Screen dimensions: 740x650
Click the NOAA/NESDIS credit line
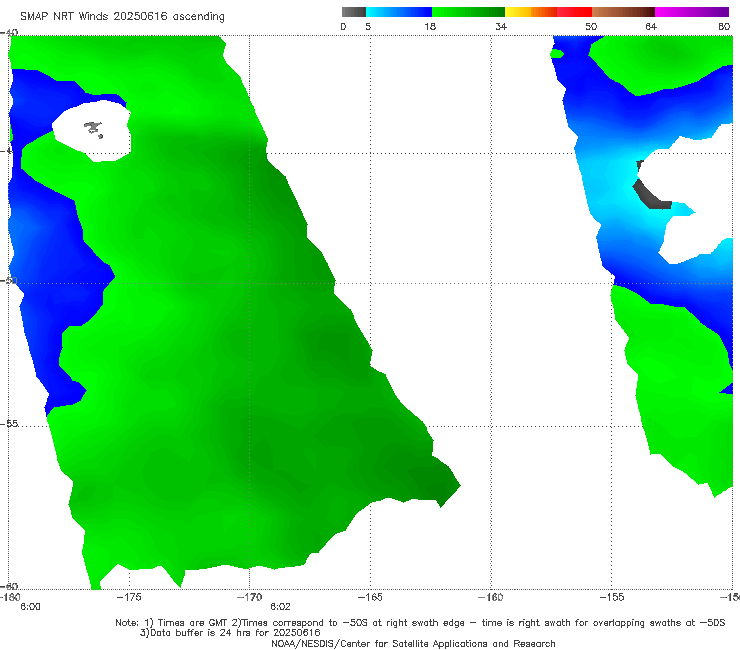pyautogui.click(x=413, y=643)
